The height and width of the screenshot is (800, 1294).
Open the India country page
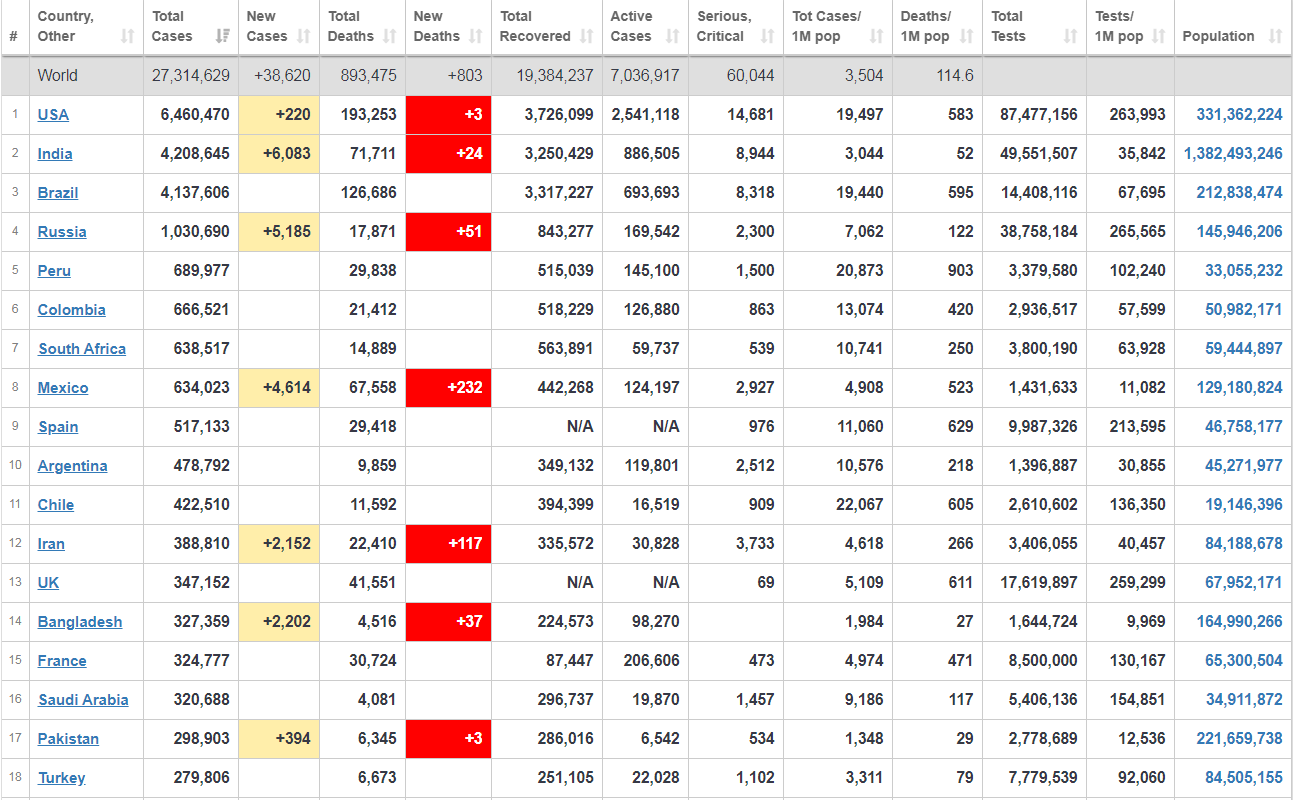point(55,154)
